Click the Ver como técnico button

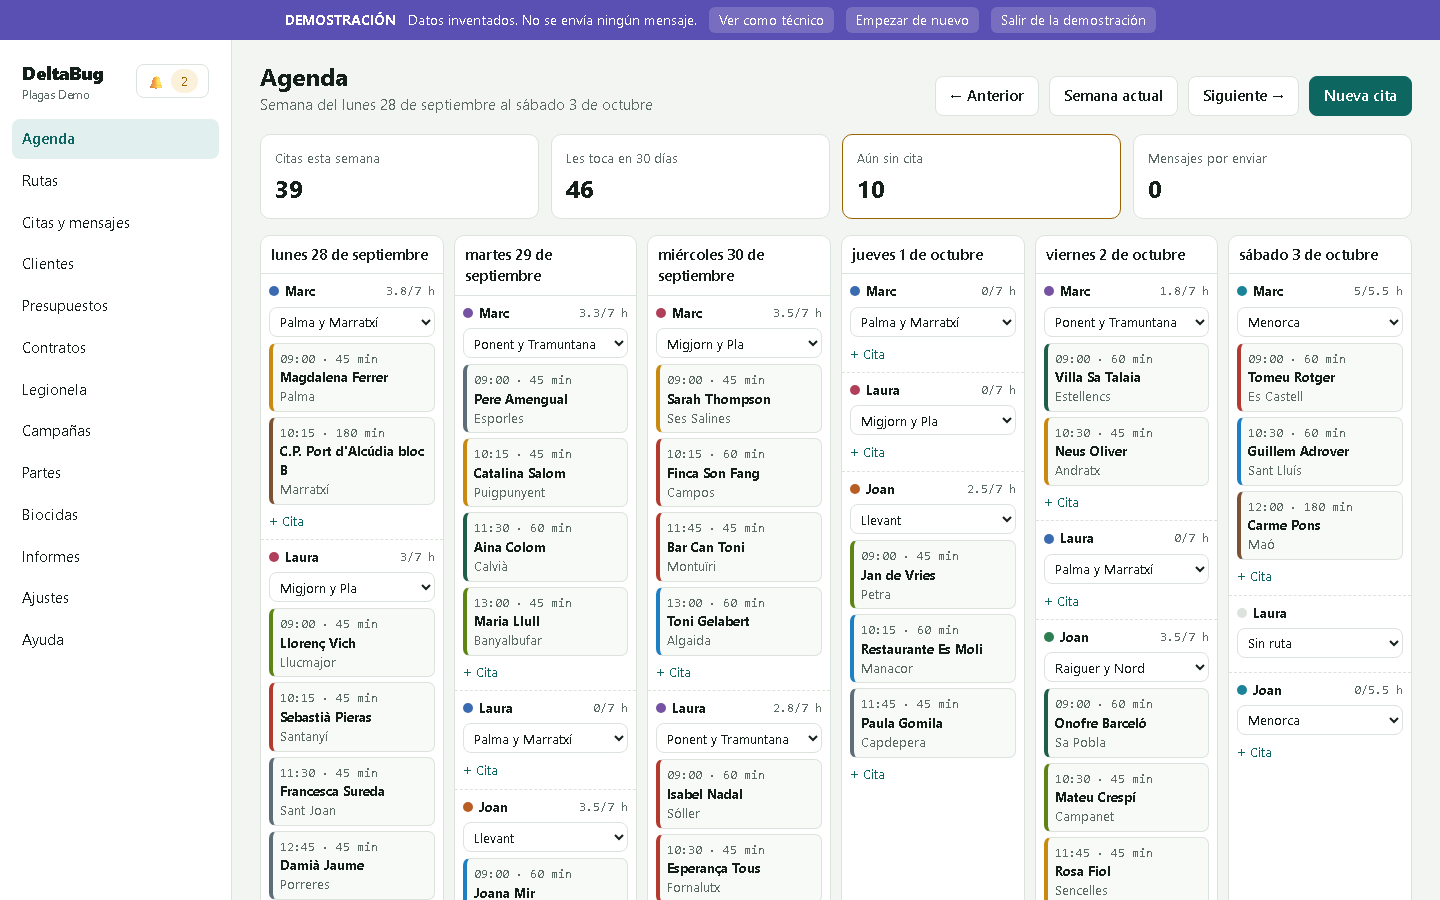tap(771, 20)
